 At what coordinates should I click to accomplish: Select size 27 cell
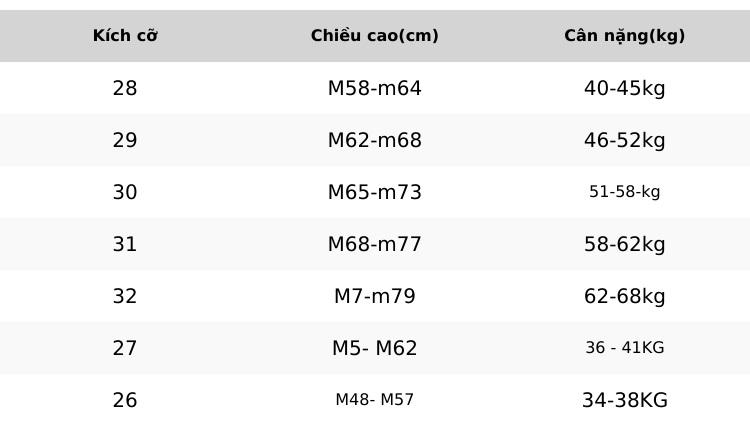tap(125, 348)
